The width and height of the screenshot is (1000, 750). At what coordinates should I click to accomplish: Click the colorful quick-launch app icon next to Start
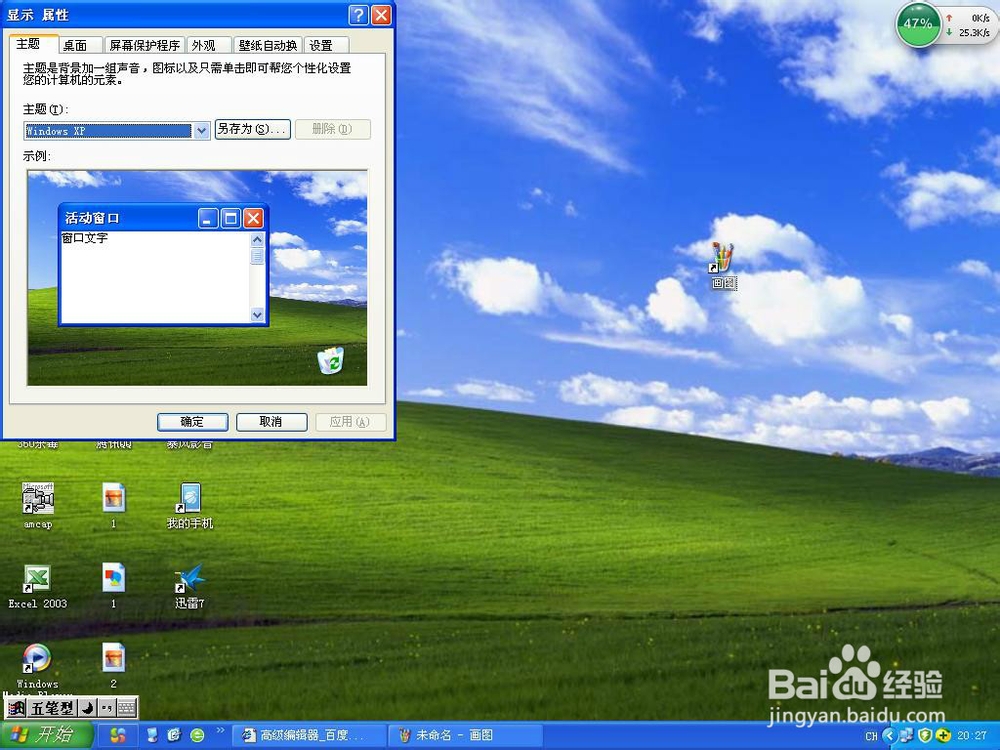click(x=118, y=735)
